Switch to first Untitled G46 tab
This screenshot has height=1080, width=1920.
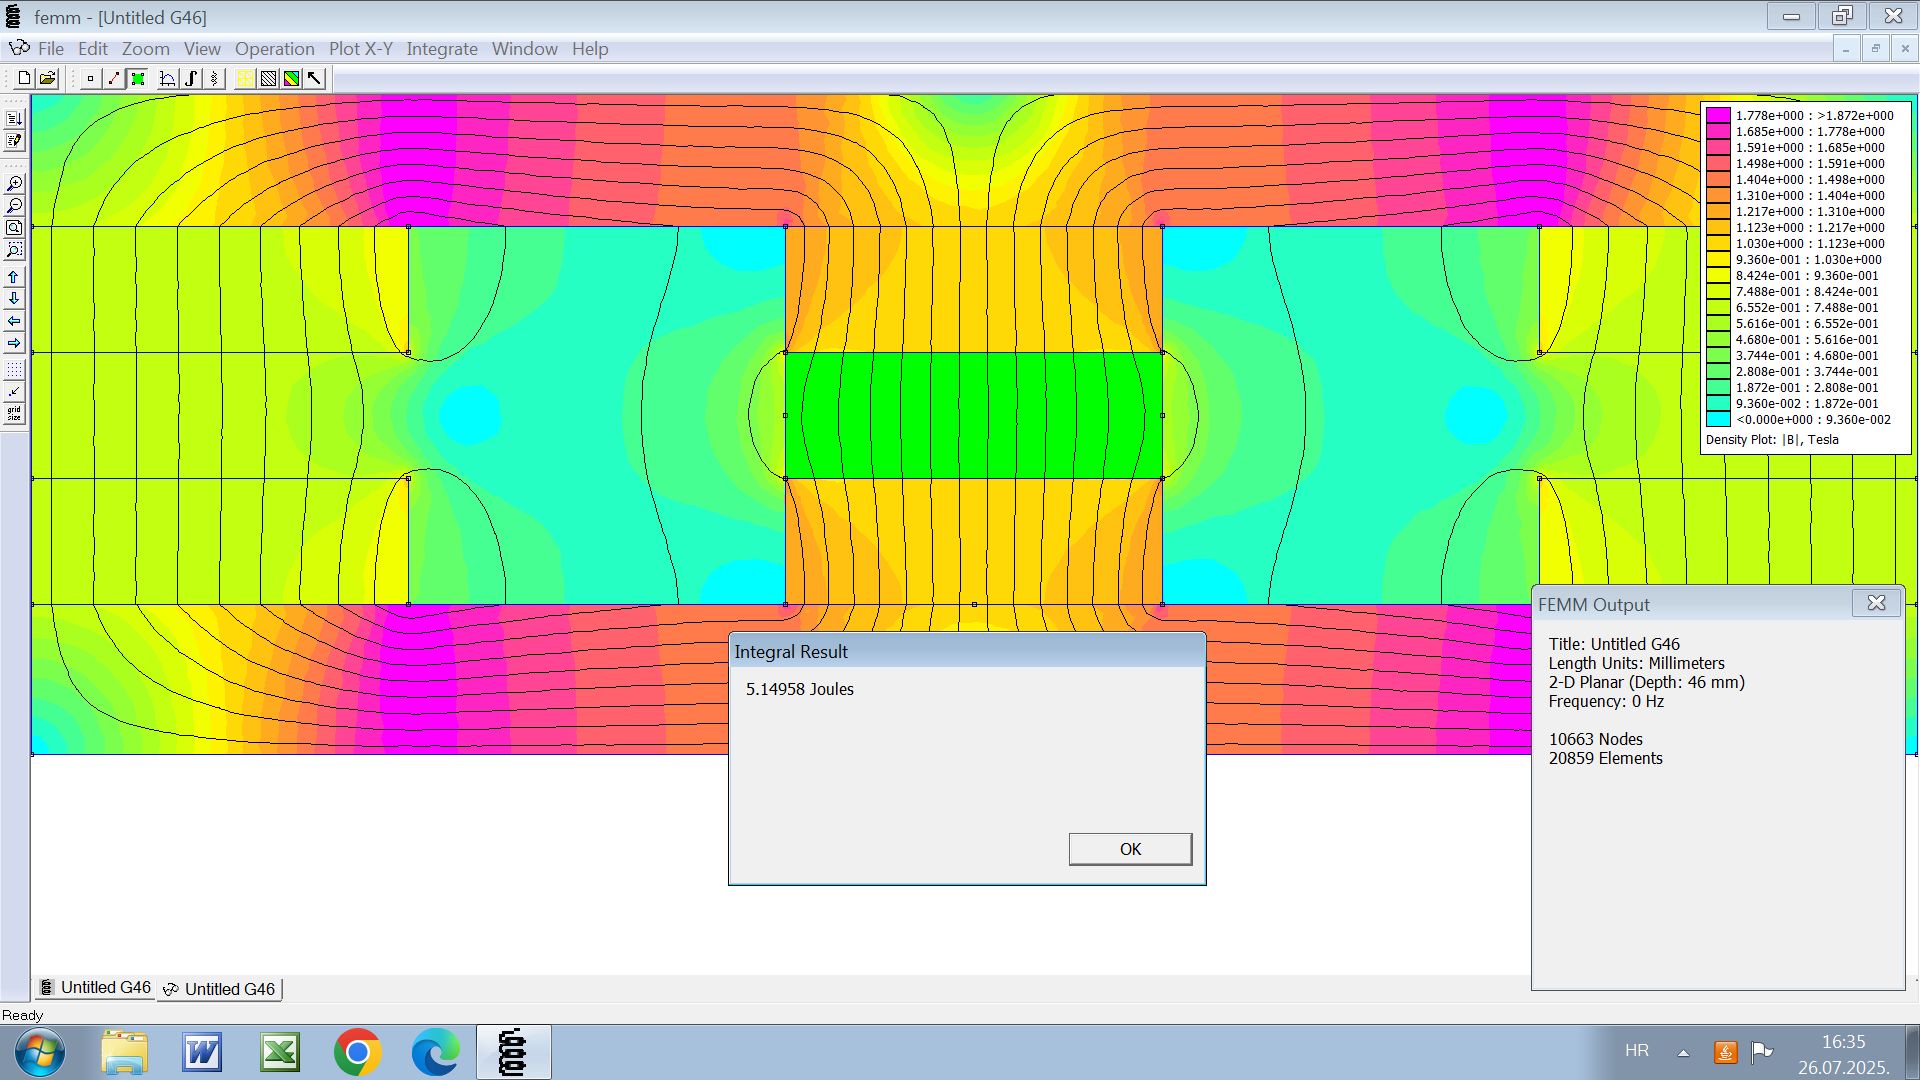tap(95, 988)
